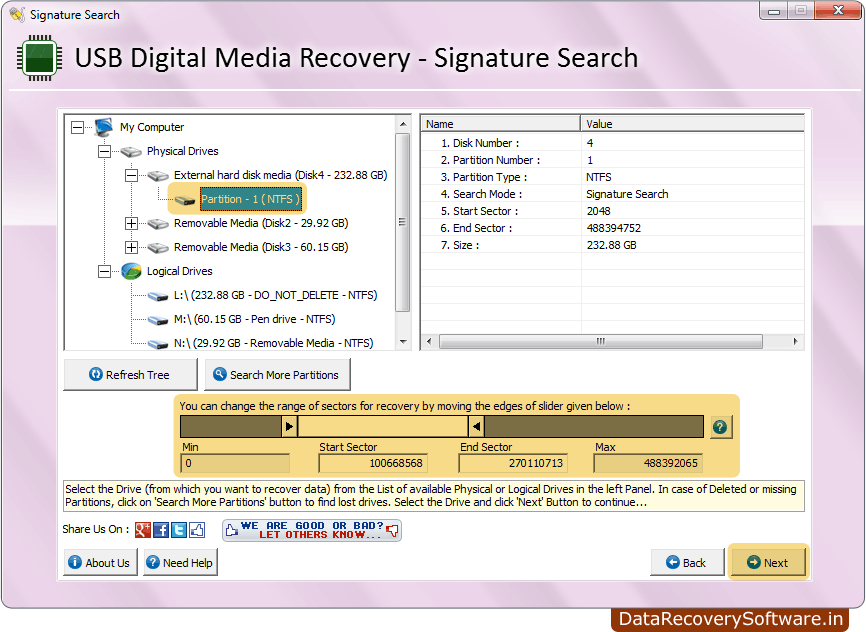
Task: Click the right end-sector slider handle
Action: click(x=476, y=426)
